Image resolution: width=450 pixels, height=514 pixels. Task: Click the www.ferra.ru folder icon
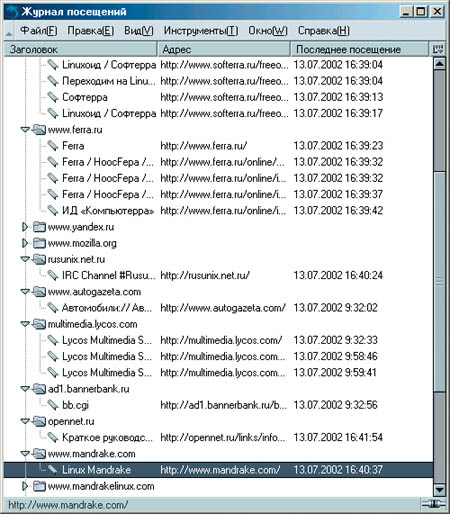(x=39, y=129)
